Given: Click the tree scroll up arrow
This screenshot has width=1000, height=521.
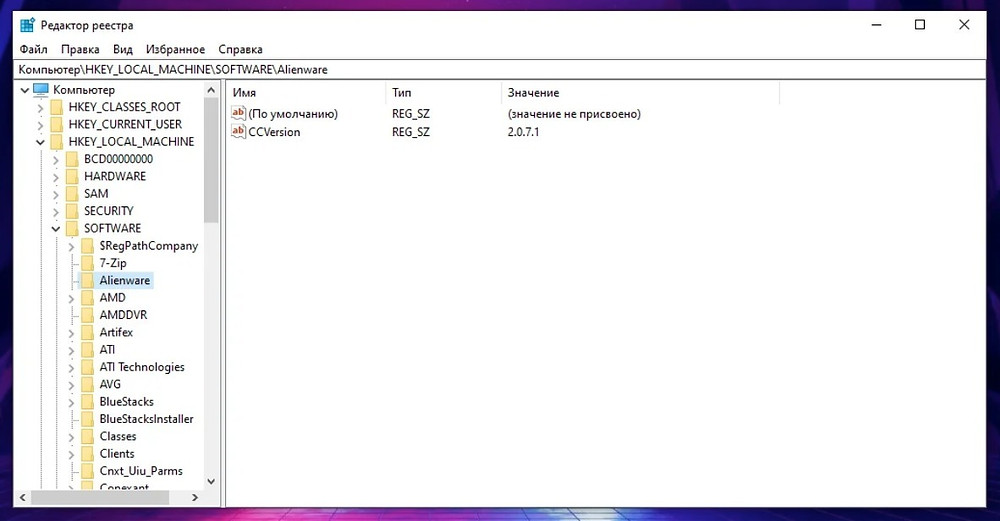Looking at the screenshot, I should pyautogui.click(x=211, y=90).
